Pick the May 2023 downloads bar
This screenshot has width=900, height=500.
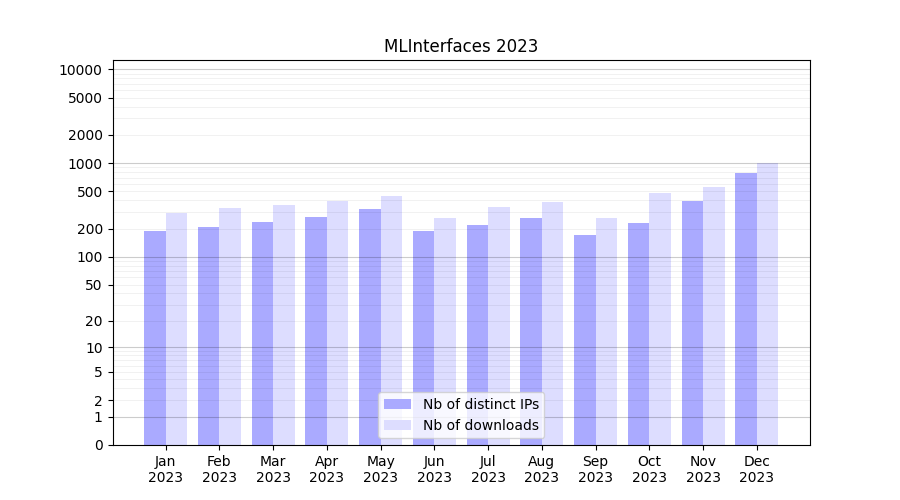click(x=391, y=320)
